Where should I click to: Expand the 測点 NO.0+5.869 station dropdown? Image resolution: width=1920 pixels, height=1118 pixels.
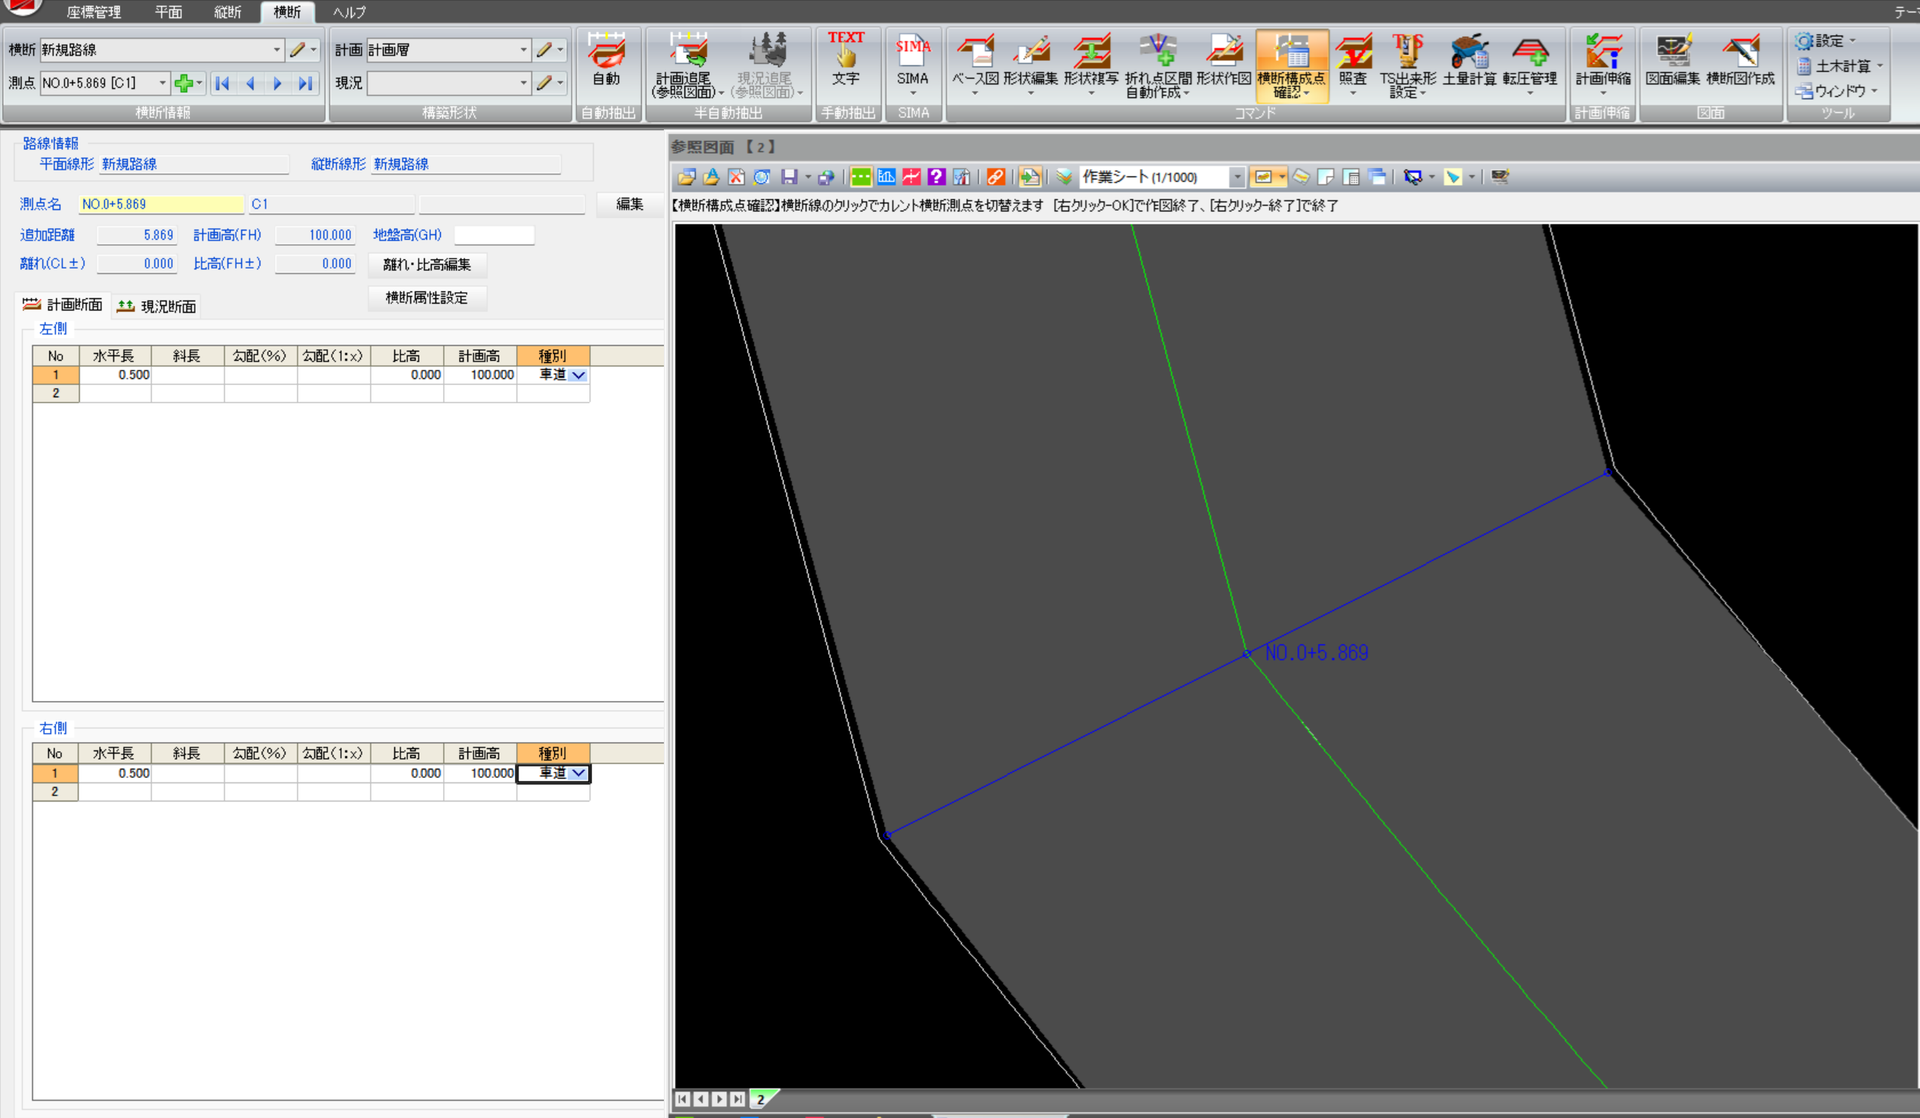163,83
